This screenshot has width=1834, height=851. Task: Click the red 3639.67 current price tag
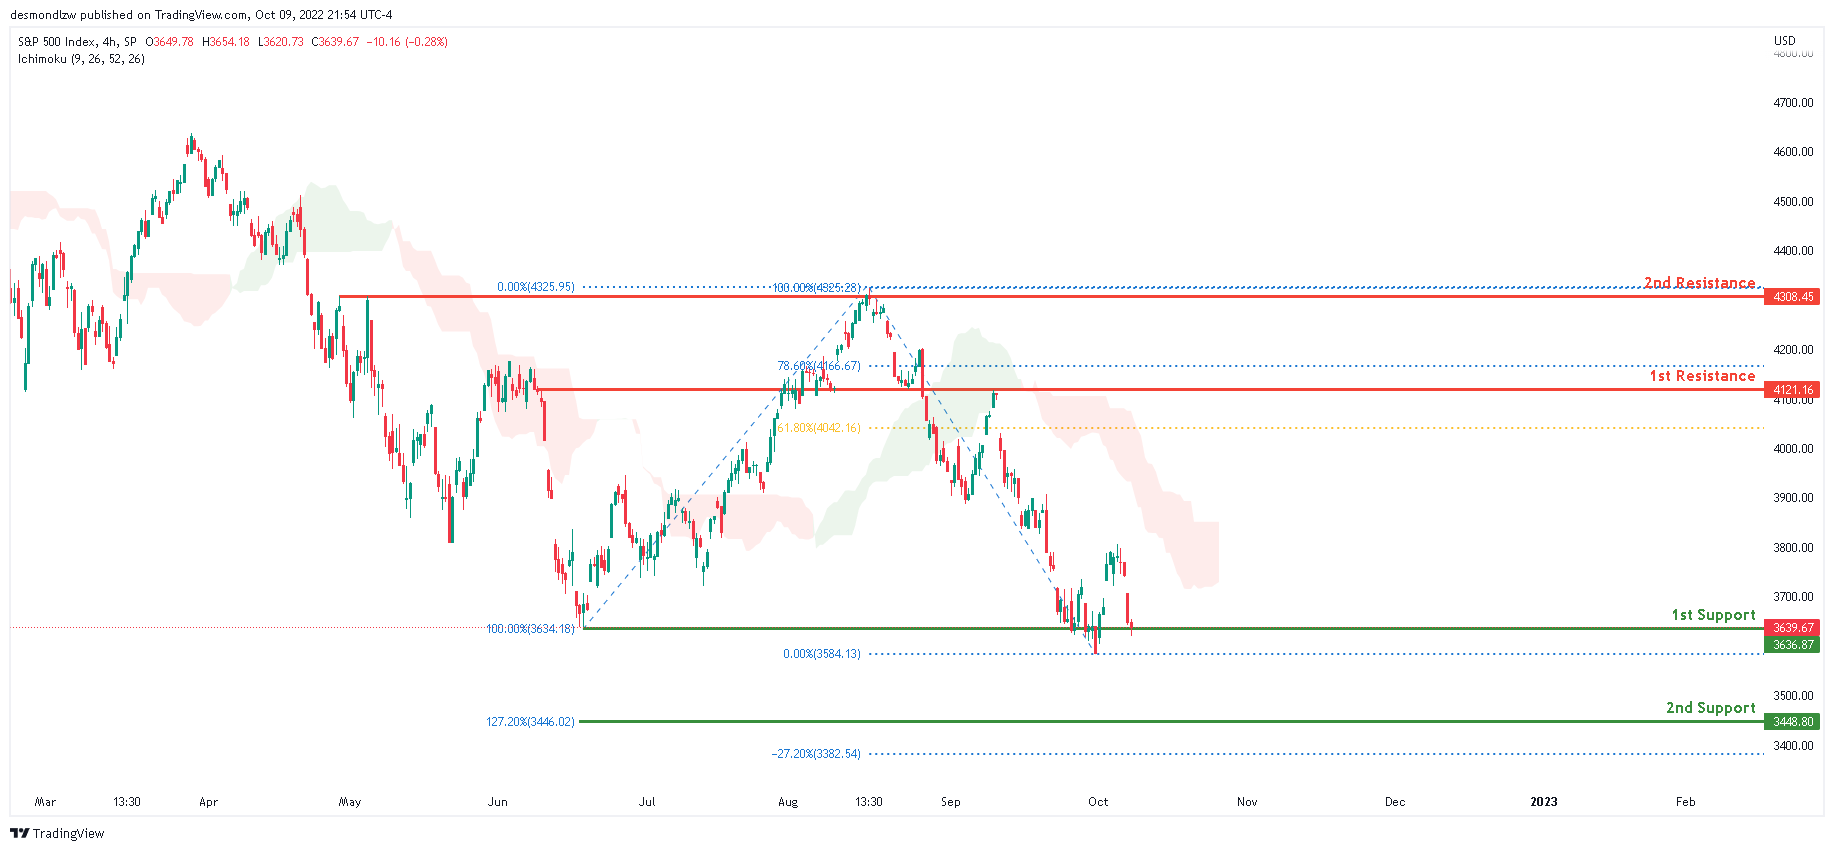tap(1792, 628)
